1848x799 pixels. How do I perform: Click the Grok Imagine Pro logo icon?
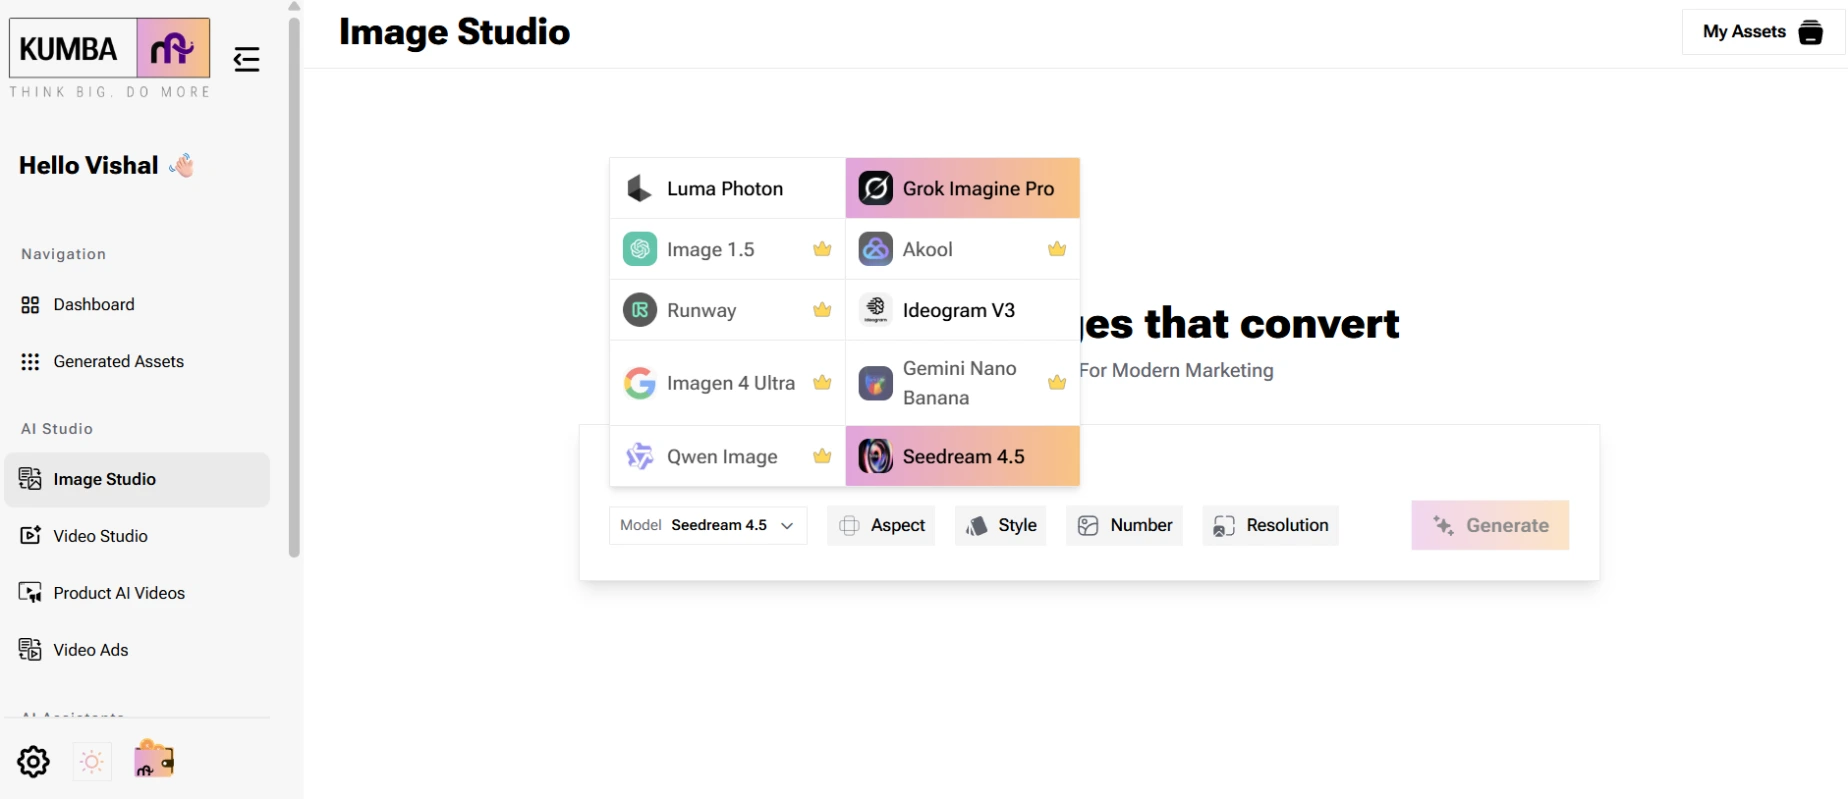[x=876, y=188]
